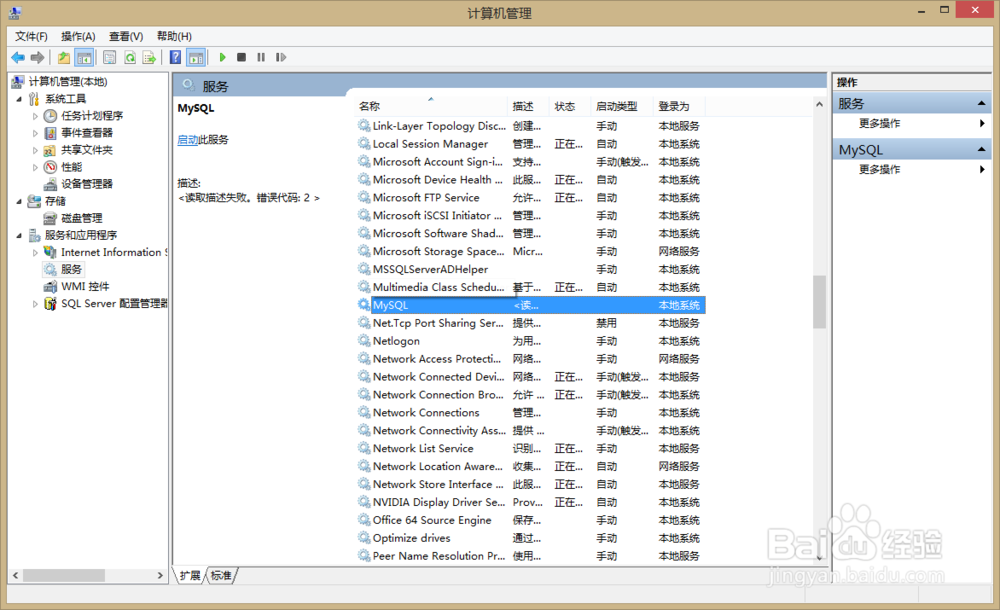Toggle the show/hide action pane icon

point(196,57)
